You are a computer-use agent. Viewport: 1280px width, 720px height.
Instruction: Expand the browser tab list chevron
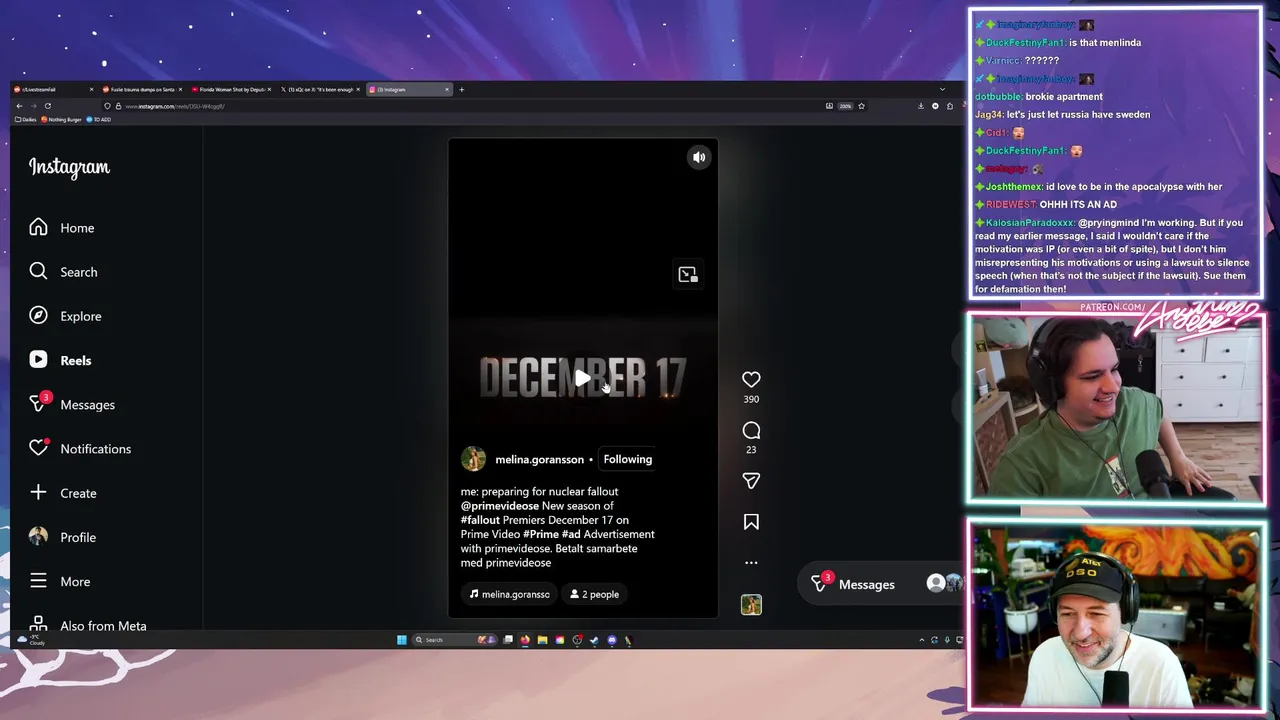click(x=941, y=89)
